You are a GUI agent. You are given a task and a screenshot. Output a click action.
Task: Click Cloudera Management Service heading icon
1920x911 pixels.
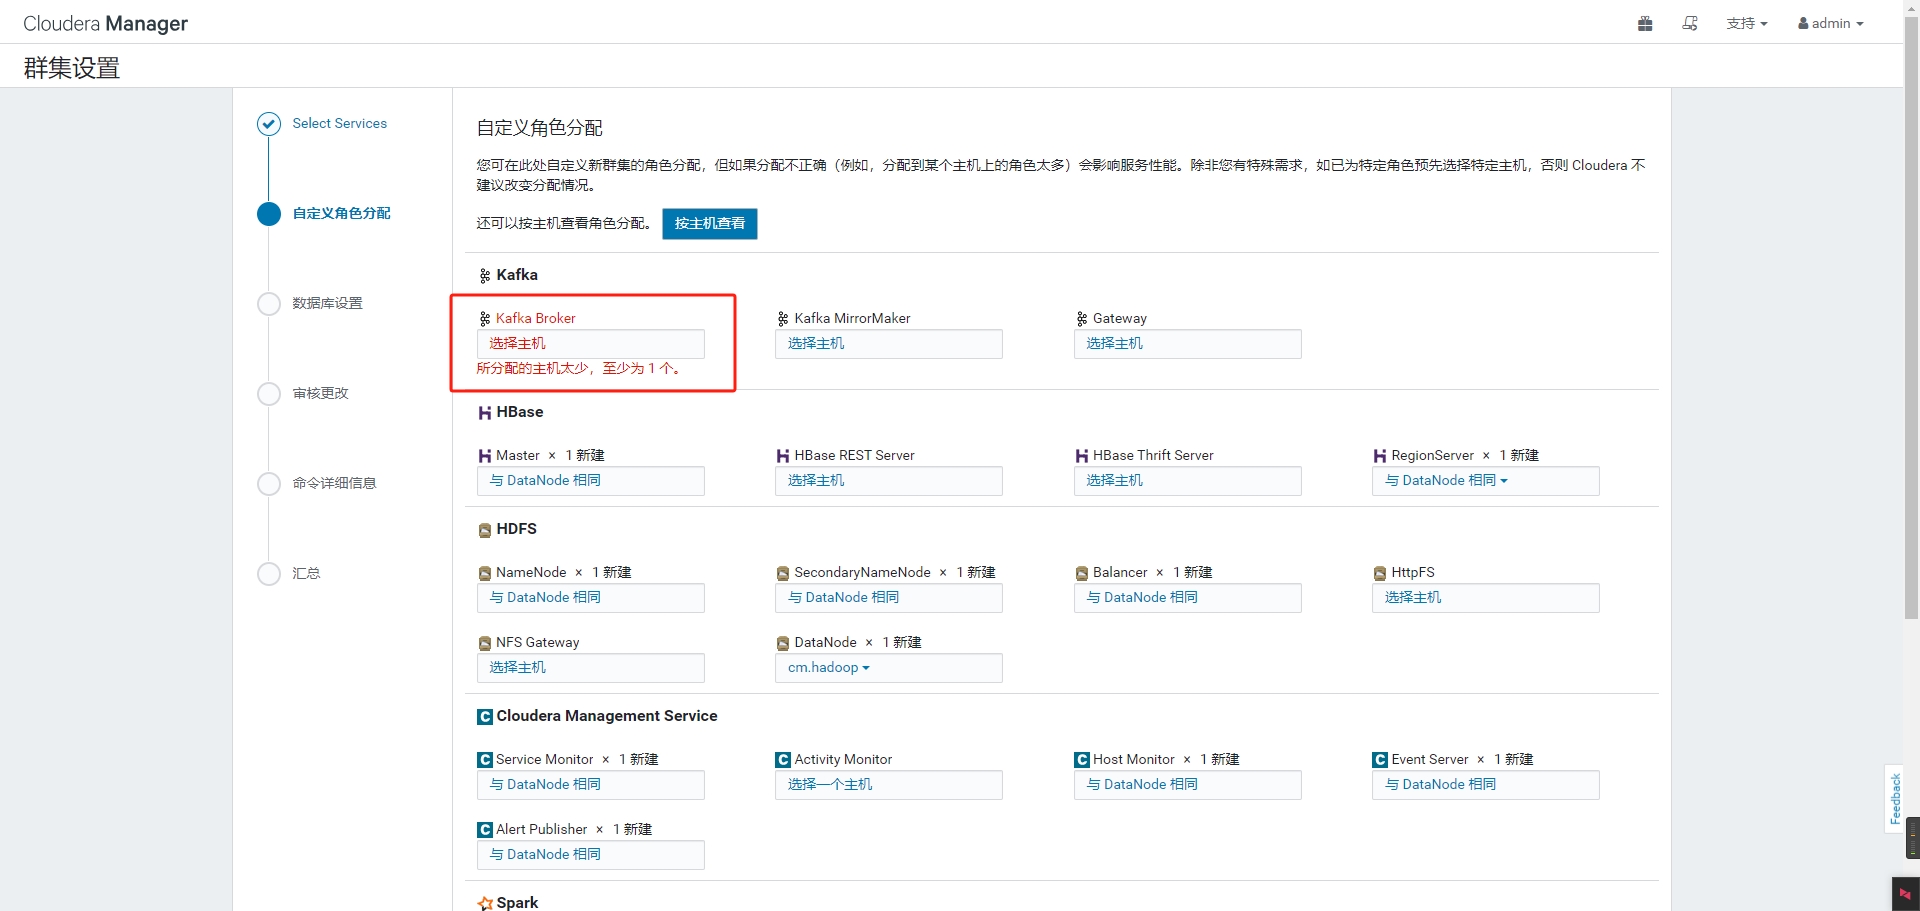pos(485,717)
